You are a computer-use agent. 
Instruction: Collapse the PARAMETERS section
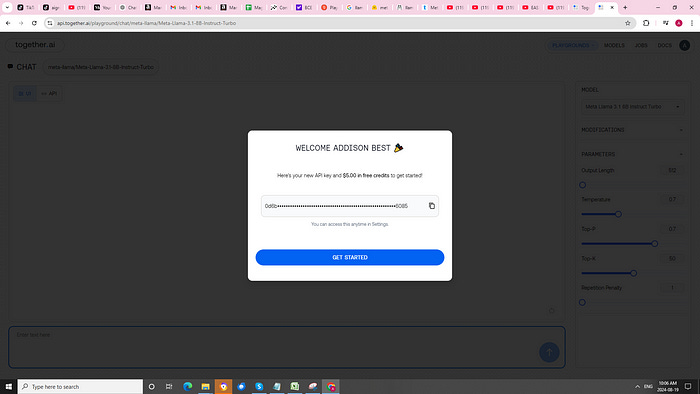click(632, 154)
